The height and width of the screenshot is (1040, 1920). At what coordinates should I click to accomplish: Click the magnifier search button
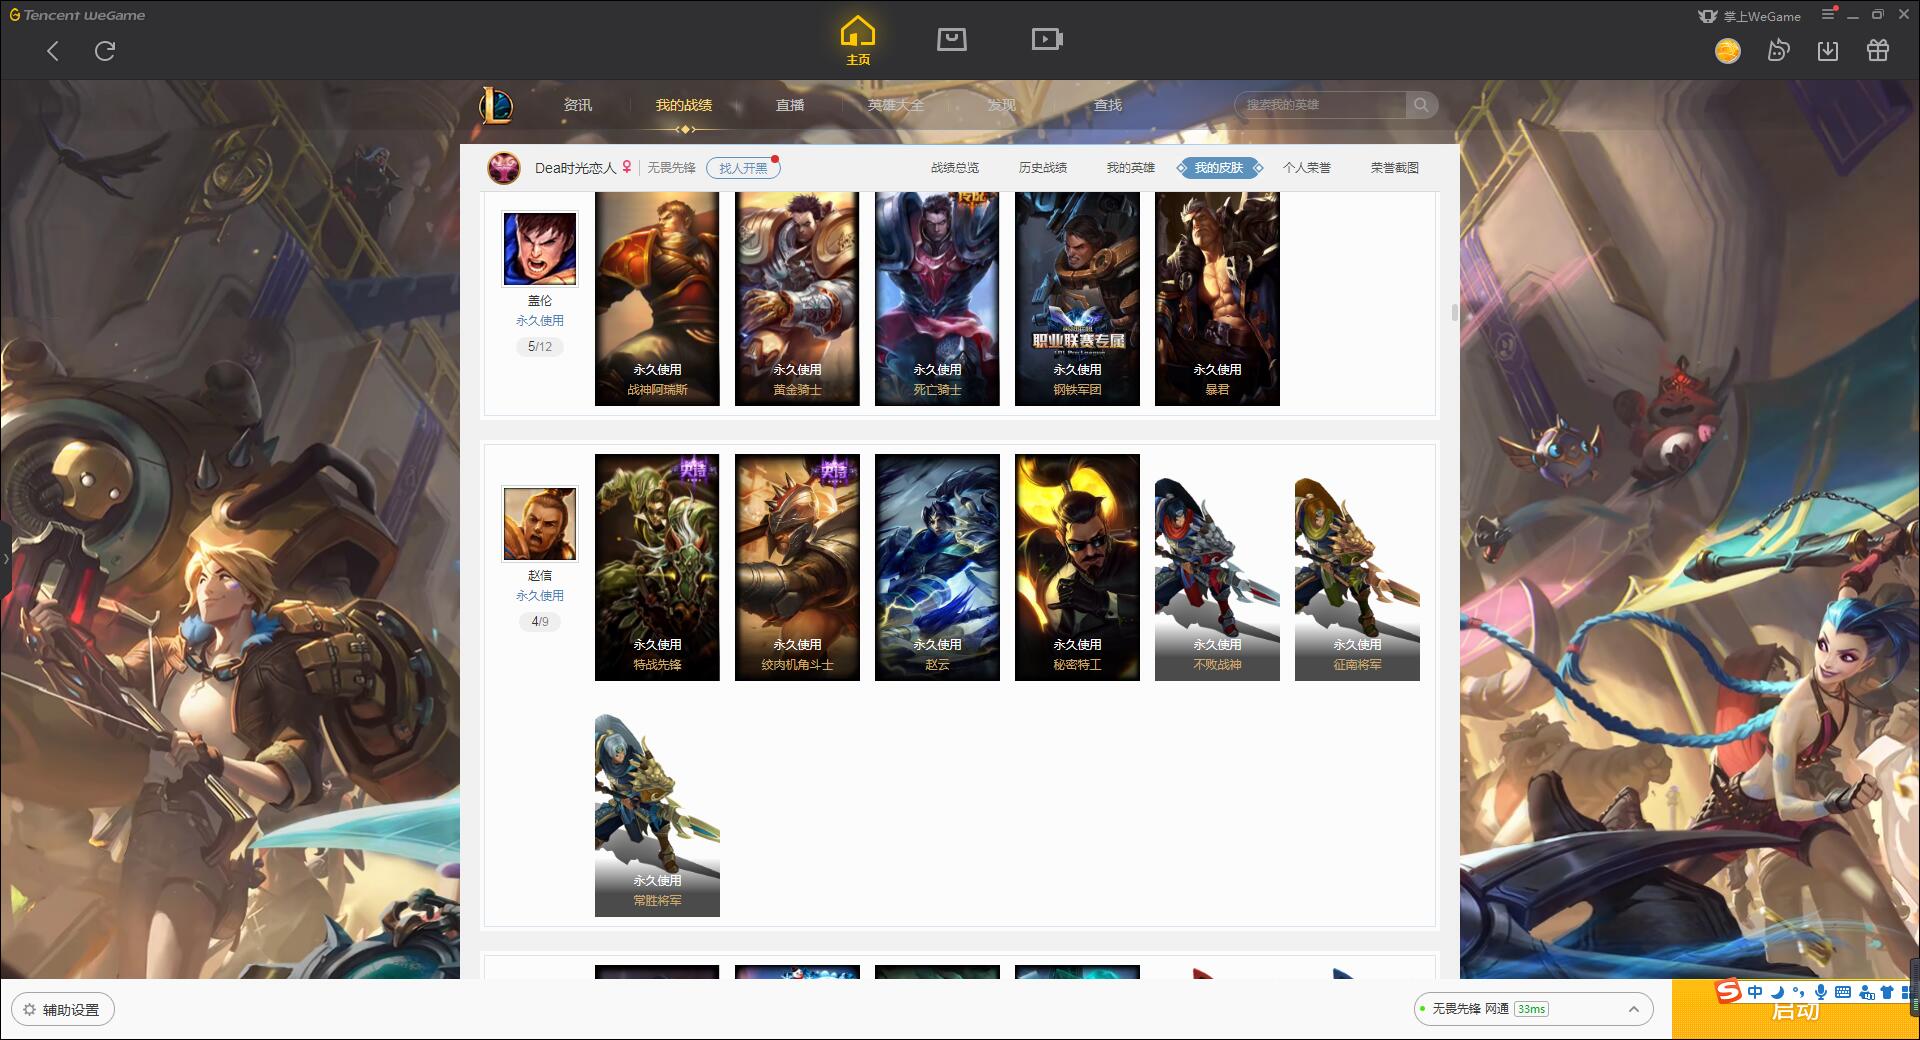pyautogui.click(x=1421, y=105)
